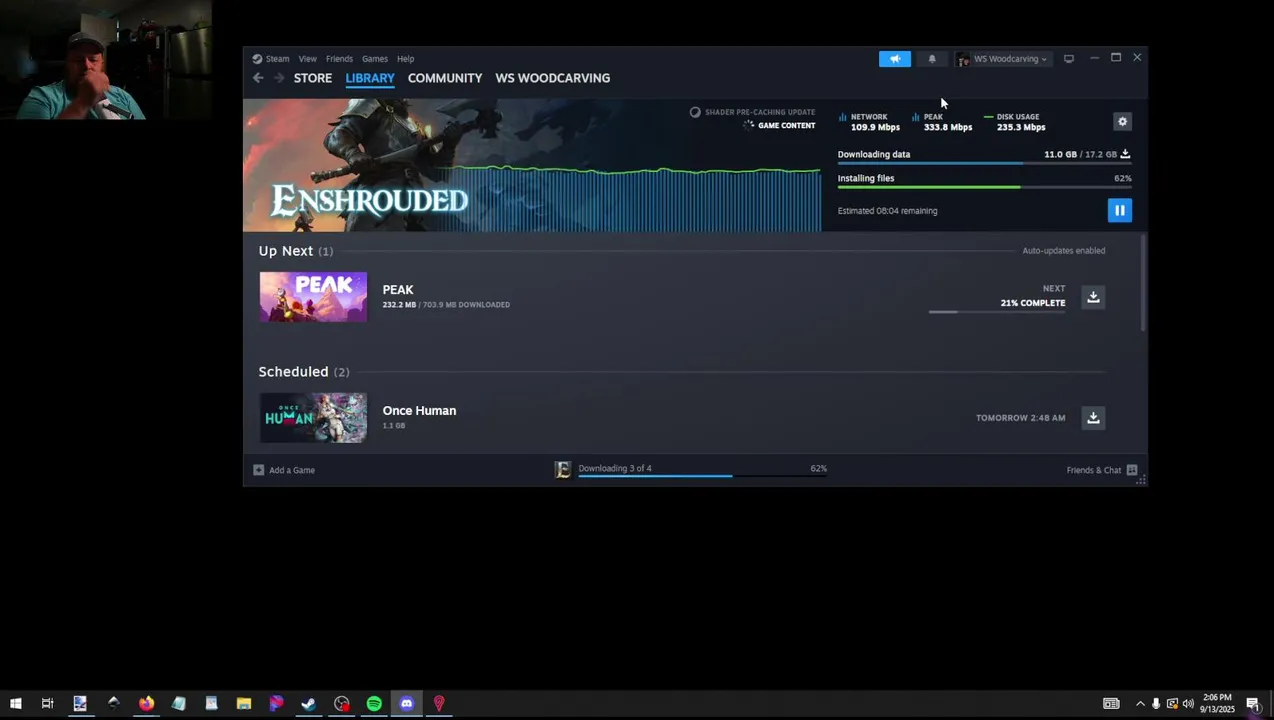The height and width of the screenshot is (720, 1274).
Task: Click the microphone icon in system tray
Action: click(1156, 704)
